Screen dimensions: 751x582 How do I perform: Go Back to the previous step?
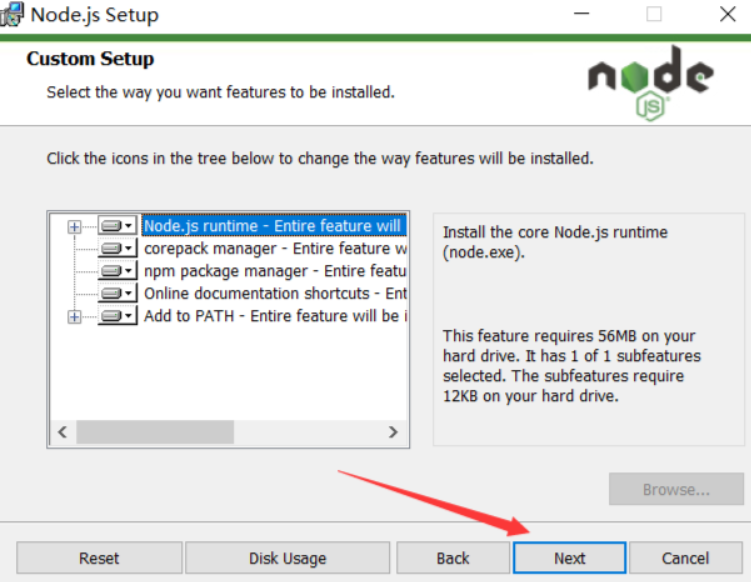pyautogui.click(x=453, y=558)
